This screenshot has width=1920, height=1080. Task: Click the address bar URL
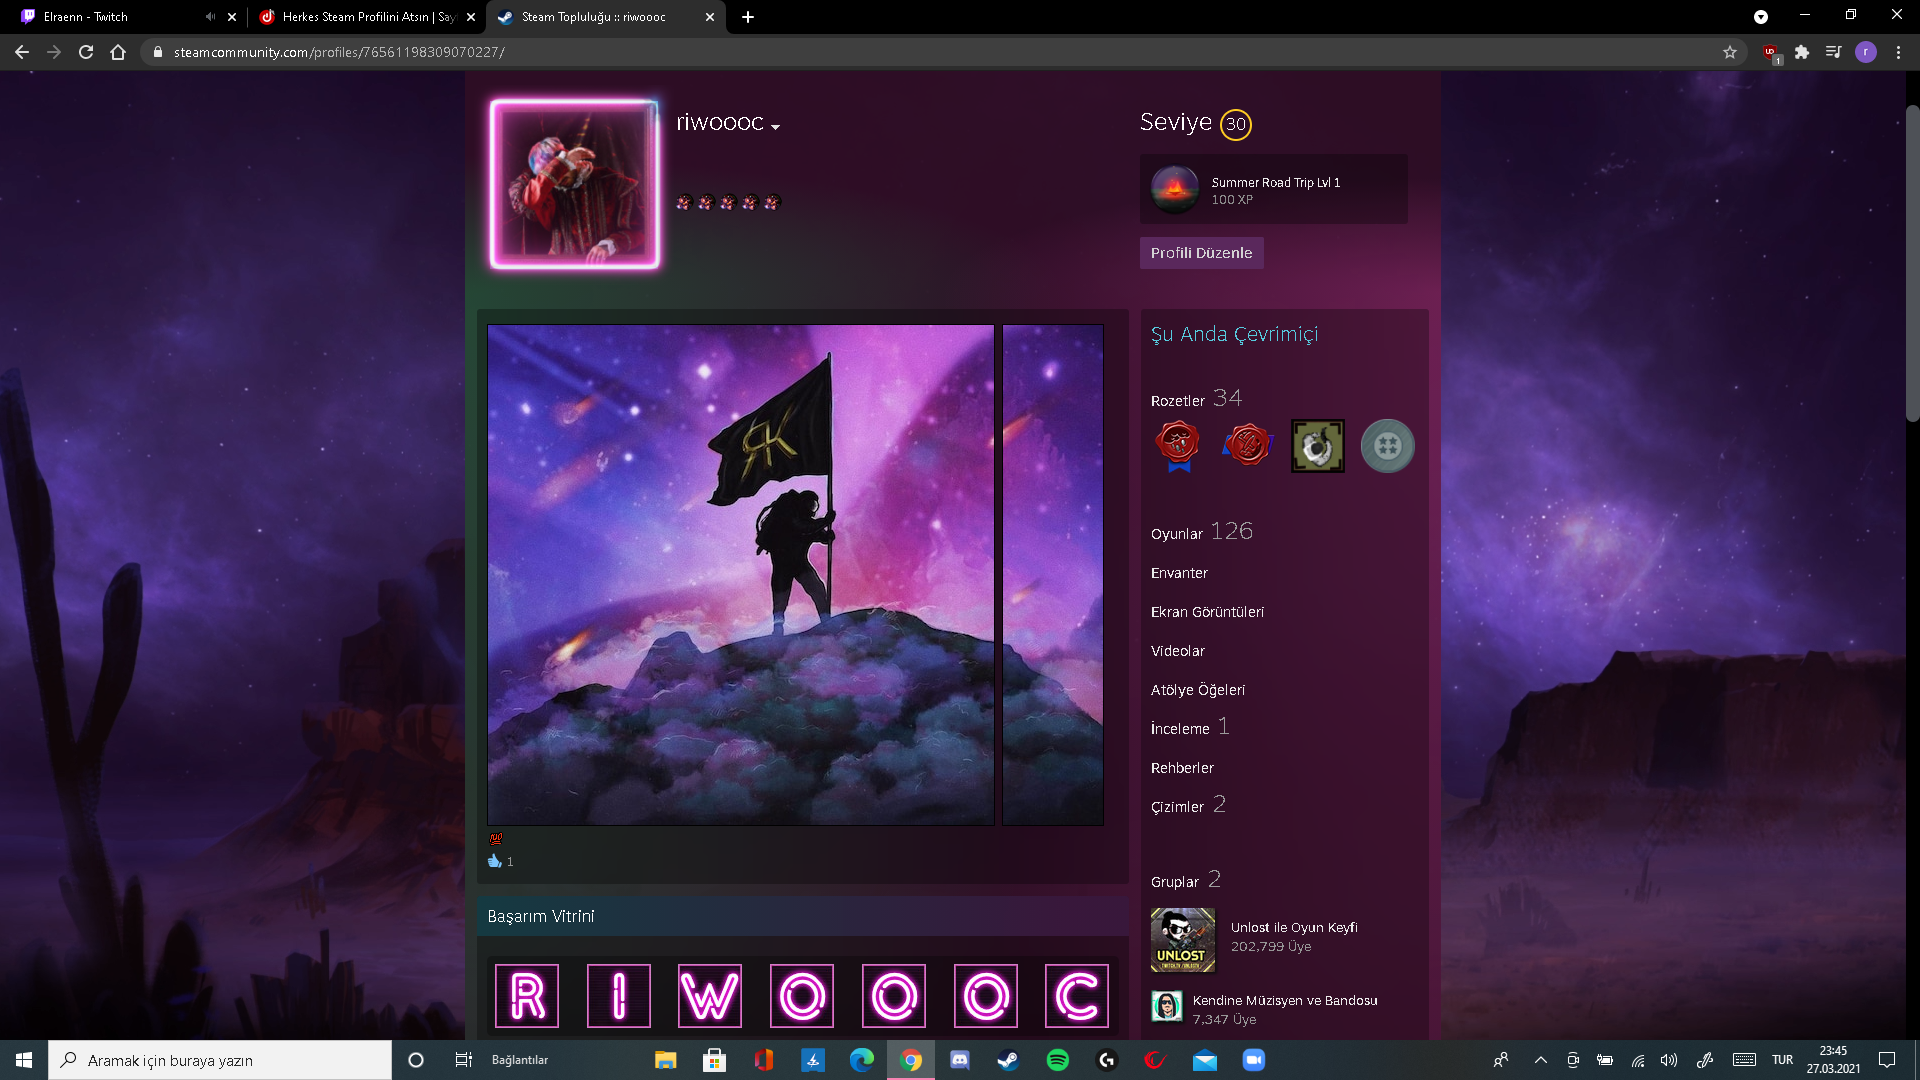click(339, 52)
